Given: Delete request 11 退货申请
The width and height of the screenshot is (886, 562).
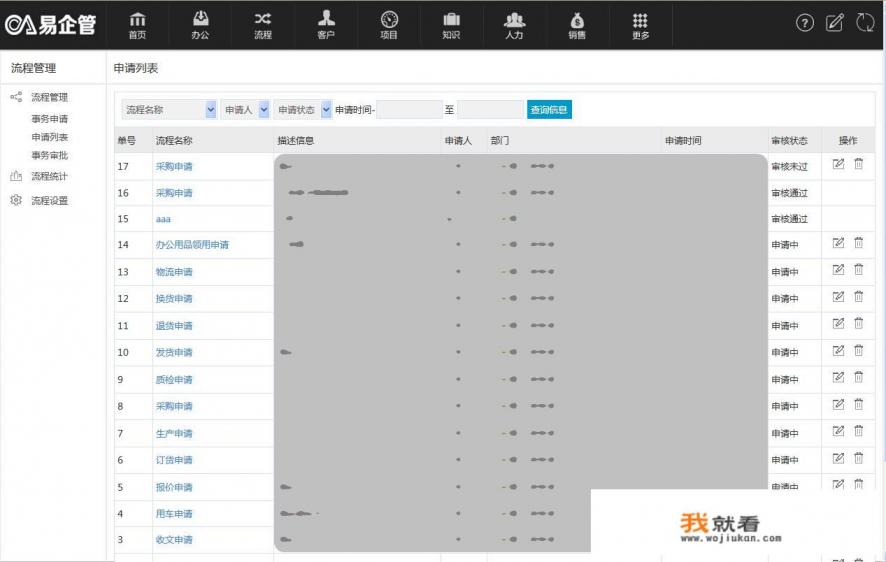Looking at the screenshot, I should tap(858, 323).
